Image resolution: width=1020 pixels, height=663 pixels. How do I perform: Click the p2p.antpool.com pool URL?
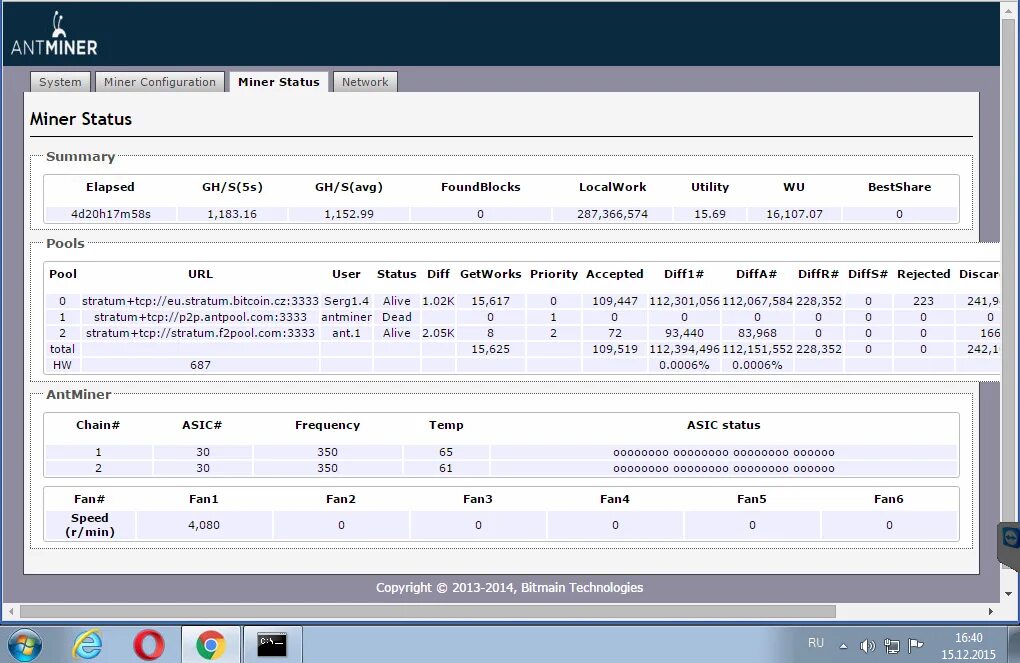[200, 317]
